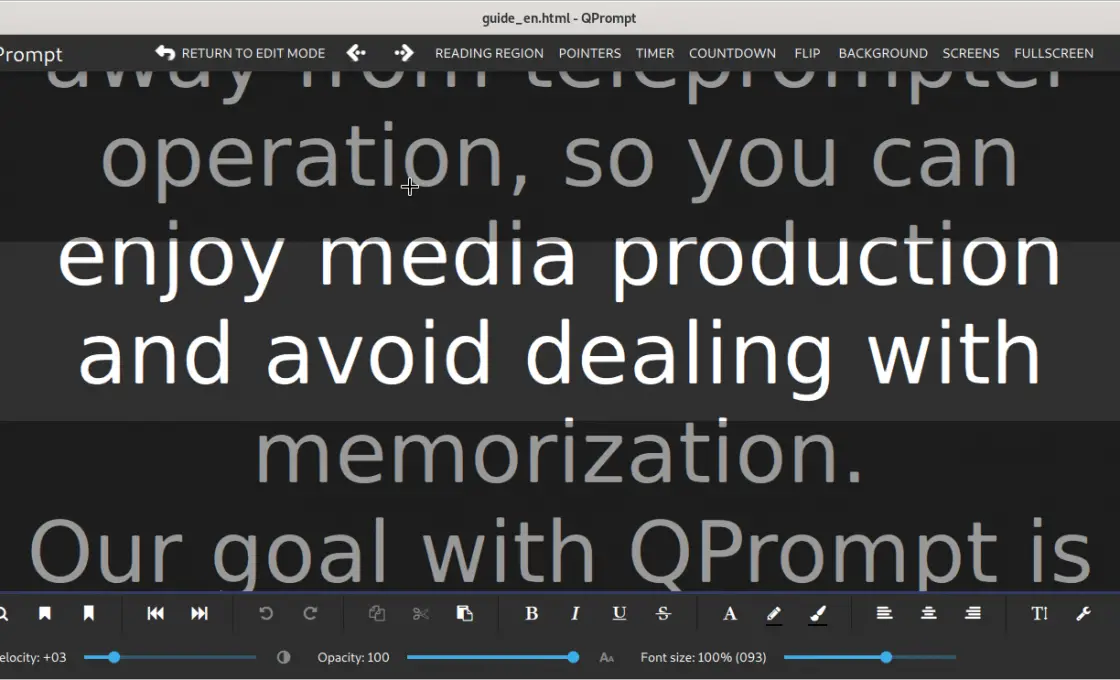Click the first bookmark marker icon
Image resolution: width=1120 pixels, height=680 pixels.
click(x=45, y=614)
